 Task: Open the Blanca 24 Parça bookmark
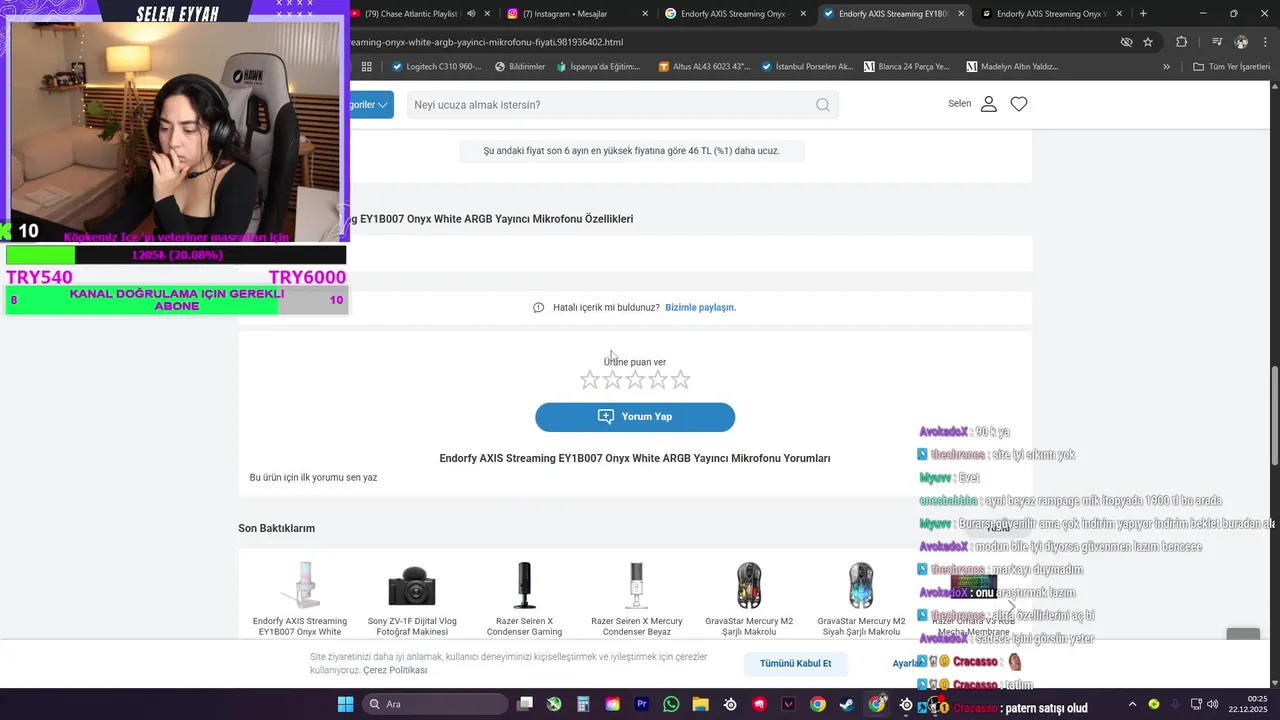tap(906, 67)
